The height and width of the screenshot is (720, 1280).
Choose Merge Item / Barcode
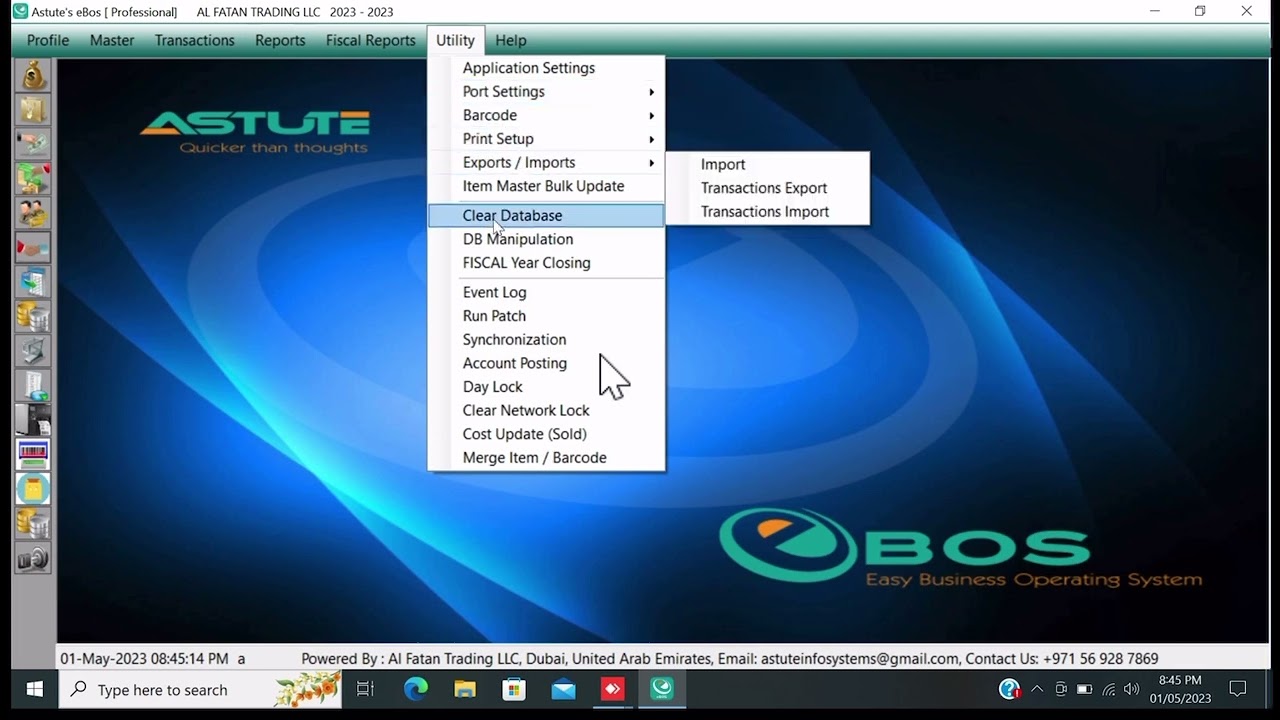[x=546, y=458]
